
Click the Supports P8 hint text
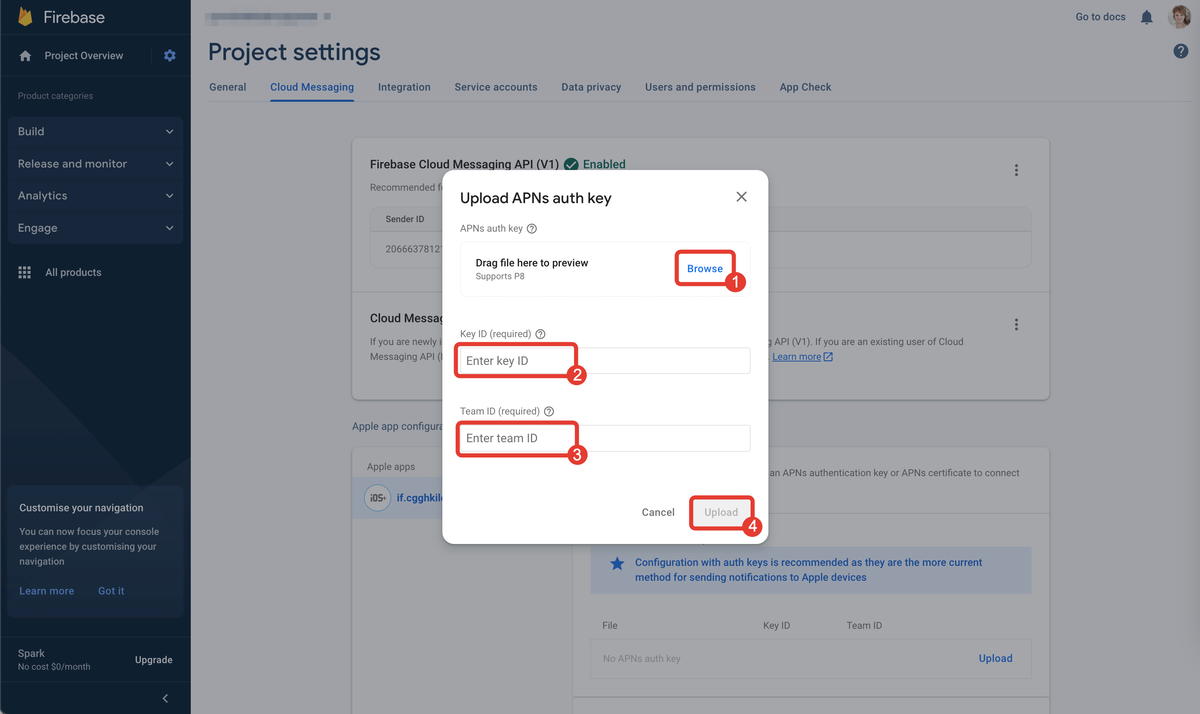[500, 276]
